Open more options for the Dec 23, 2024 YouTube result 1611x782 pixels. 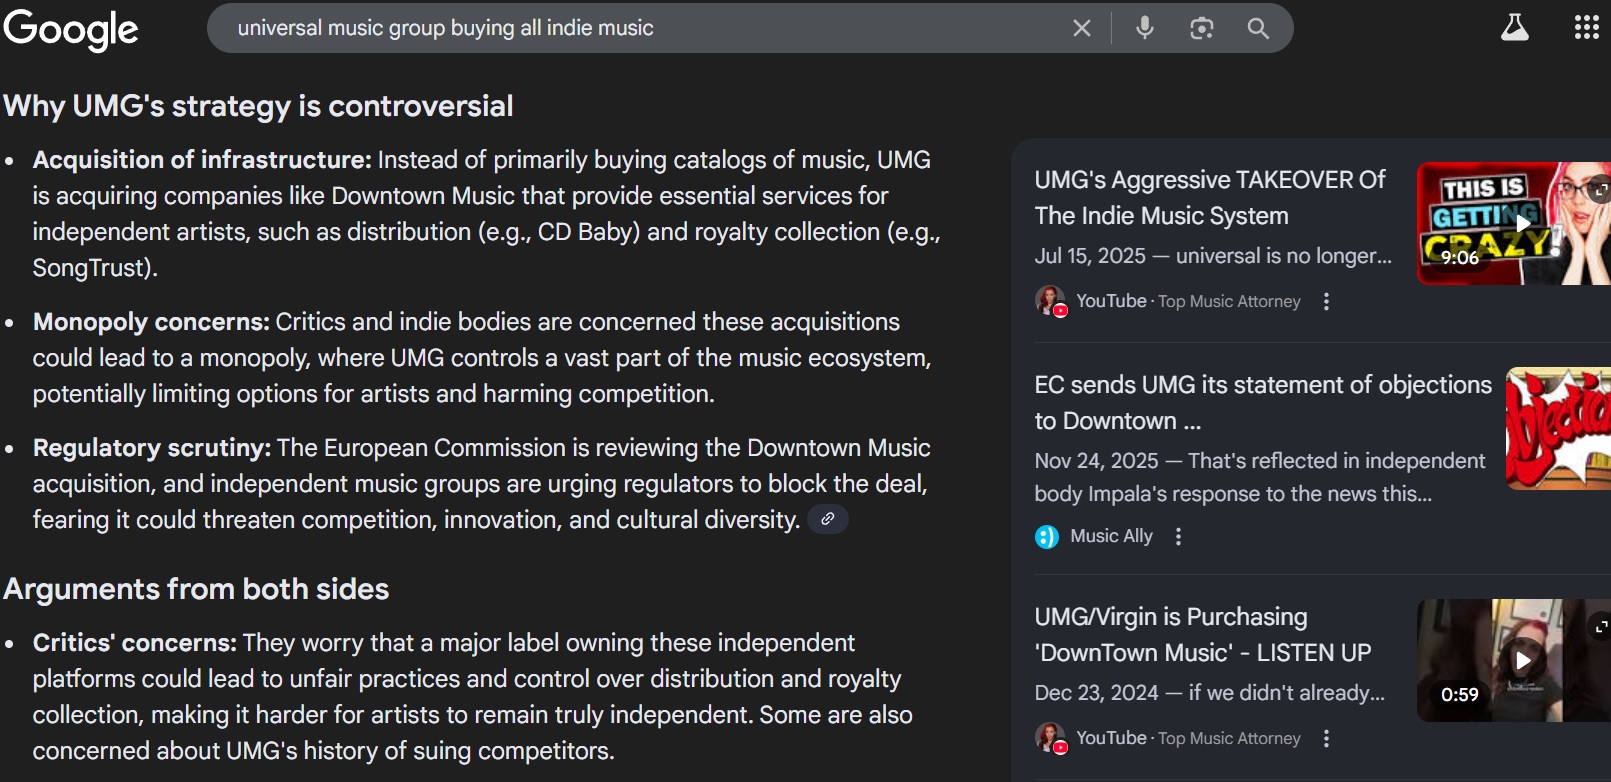point(1327,739)
